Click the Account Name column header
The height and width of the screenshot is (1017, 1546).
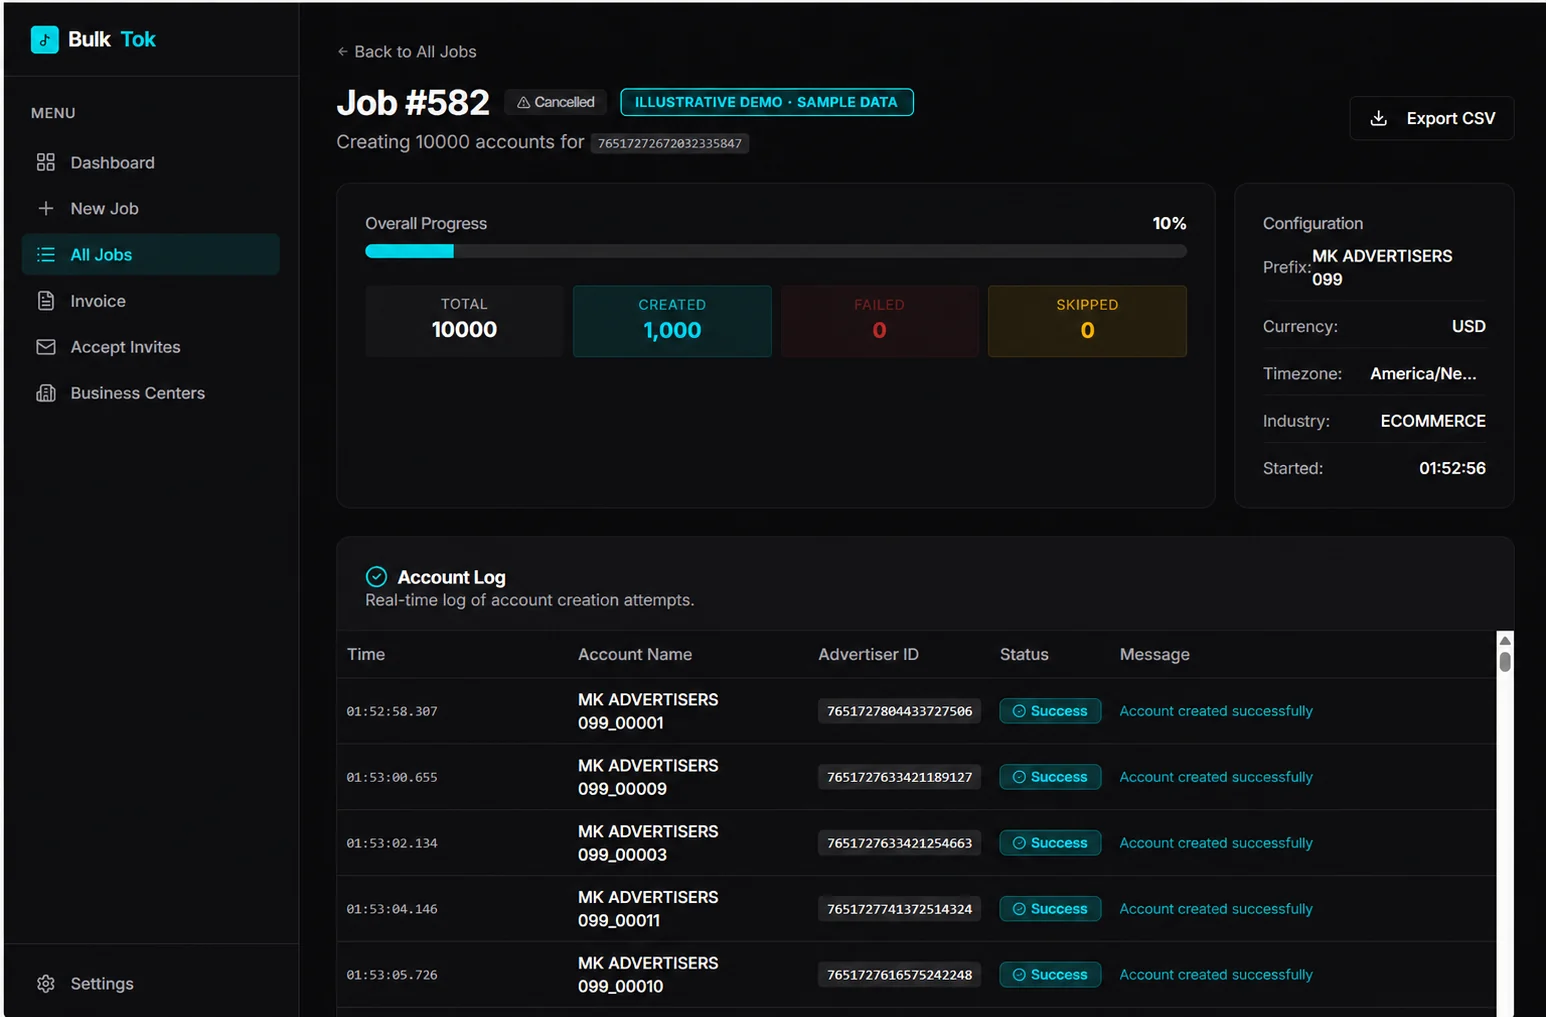[x=635, y=654]
